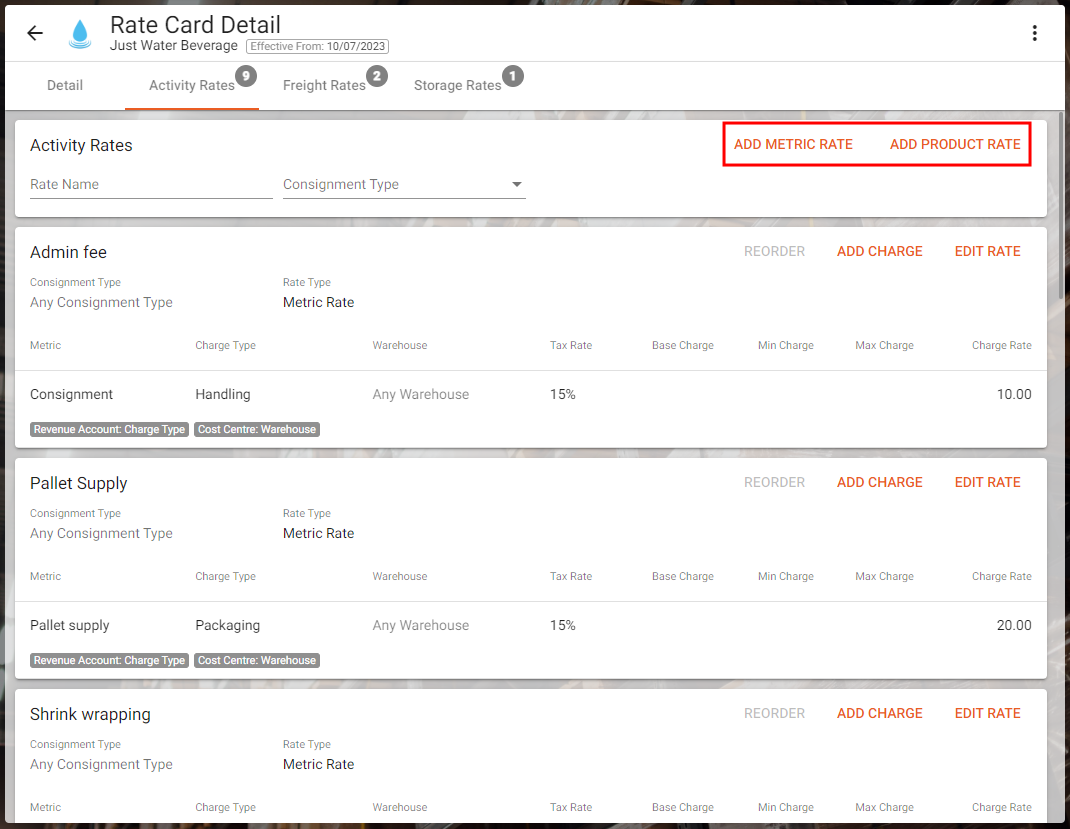Click the Activity Rates count badge 9

pyautogui.click(x=246, y=76)
